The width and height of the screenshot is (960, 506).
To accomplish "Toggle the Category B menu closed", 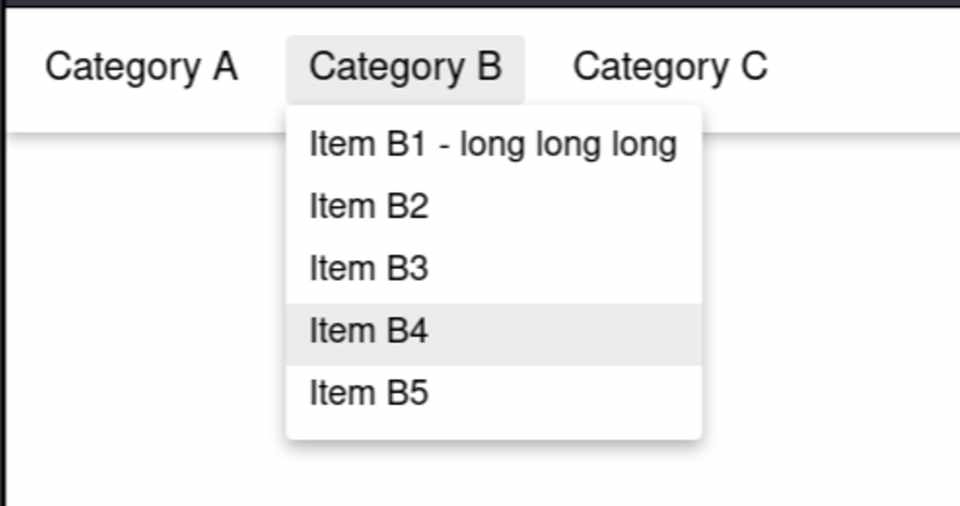I will pyautogui.click(x=405, y=68).
